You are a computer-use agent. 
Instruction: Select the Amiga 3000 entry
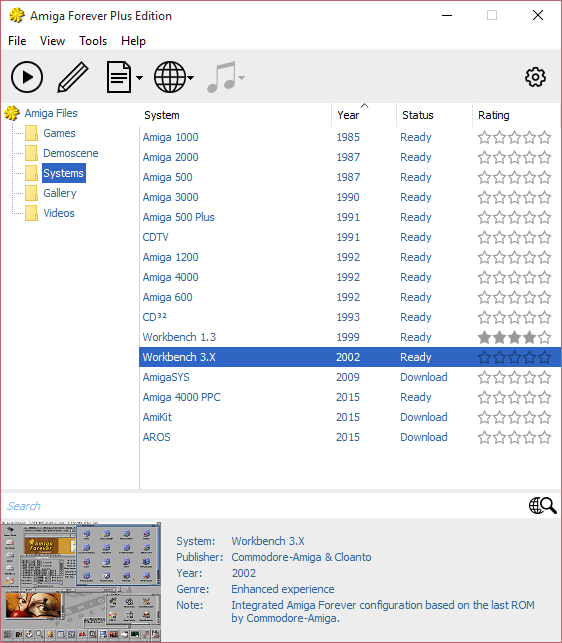pyautogui.click(x=170, y=197)
